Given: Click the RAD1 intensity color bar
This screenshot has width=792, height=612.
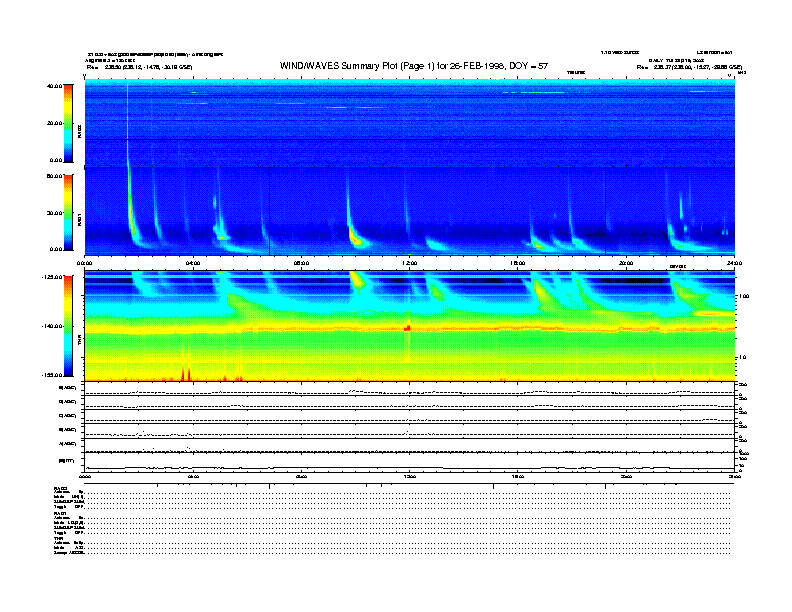Looking at the screenshot, I should (68, 213).
